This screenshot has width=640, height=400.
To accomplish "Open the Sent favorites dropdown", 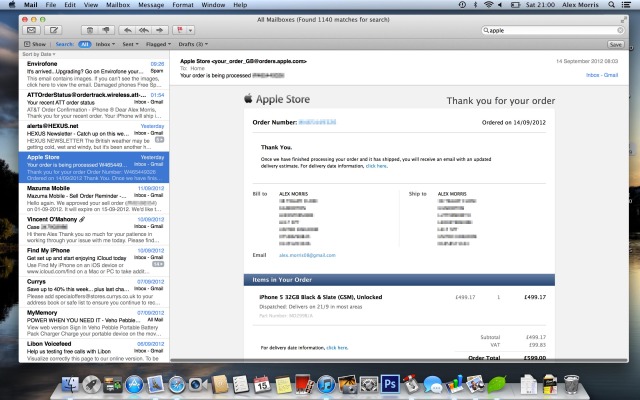I will point(131,44).
